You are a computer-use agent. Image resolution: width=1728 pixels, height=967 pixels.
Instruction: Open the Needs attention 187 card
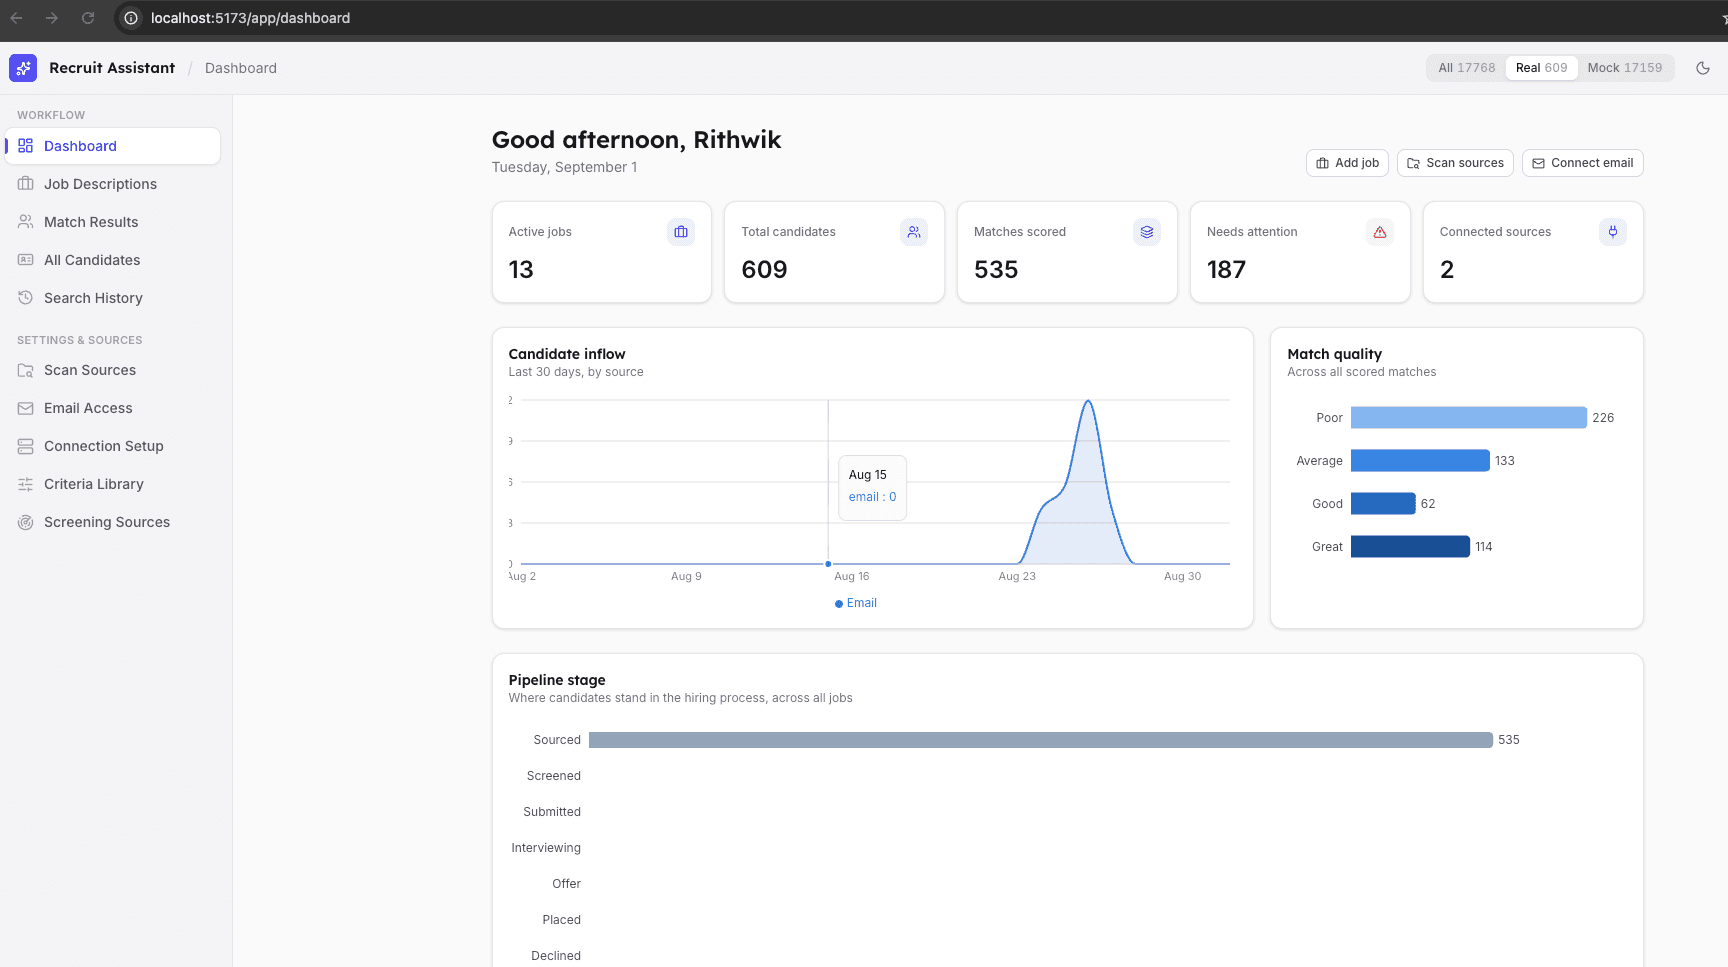click(1300, 252)
